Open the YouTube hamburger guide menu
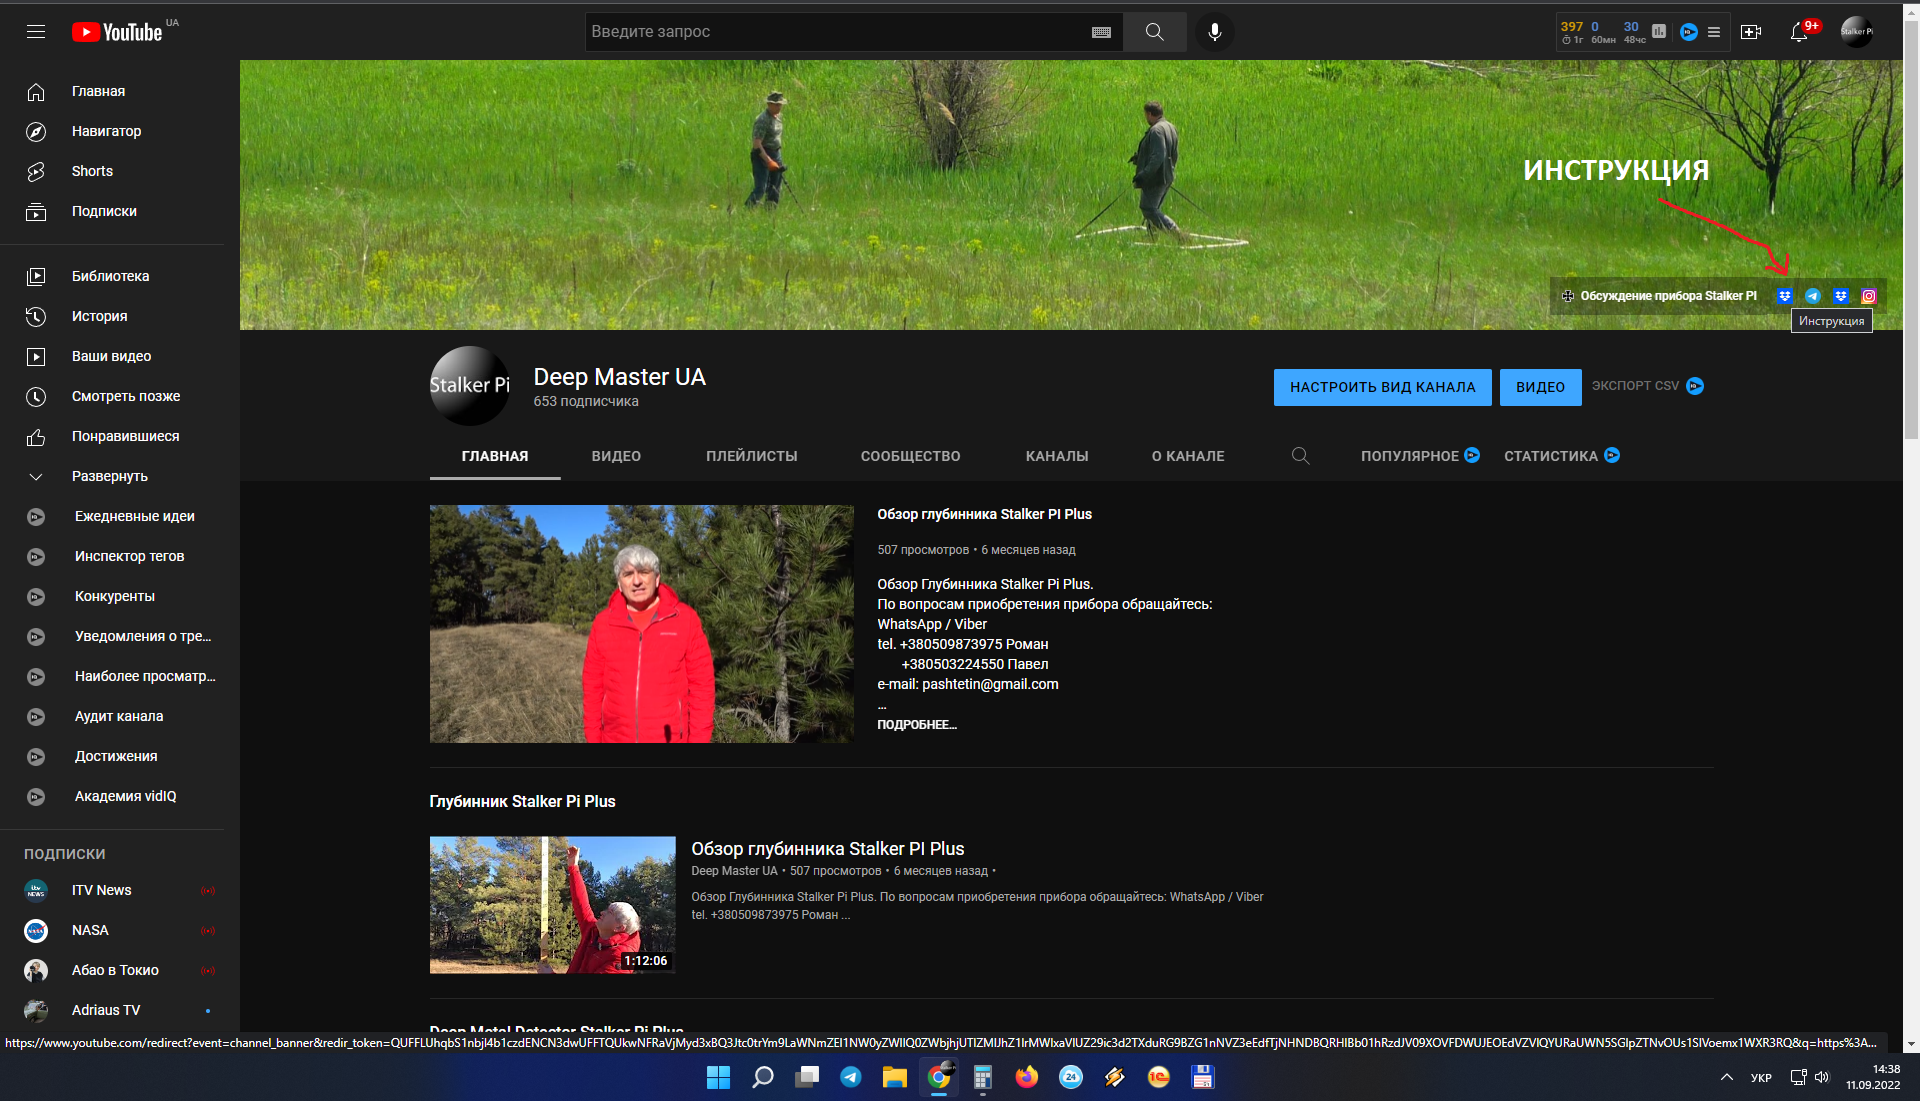Viewport: 1920px width, 1101px height. pos(36,32)
